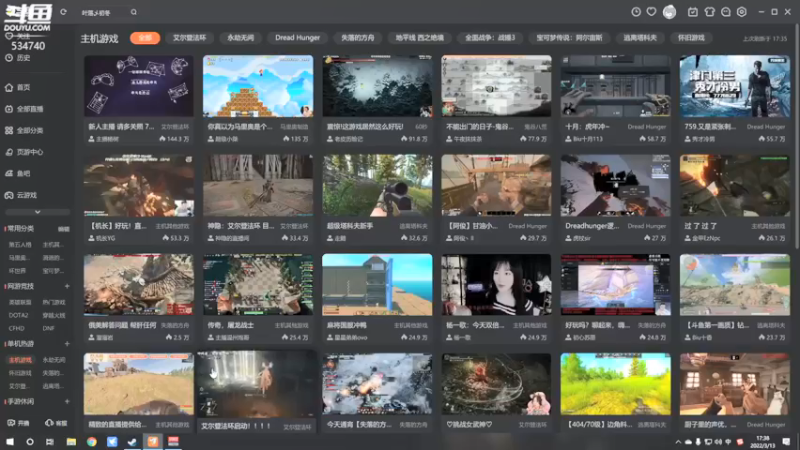Open Steam from the taskbar
The height and width of the screenshot is (450, 800).
[132, 442]
